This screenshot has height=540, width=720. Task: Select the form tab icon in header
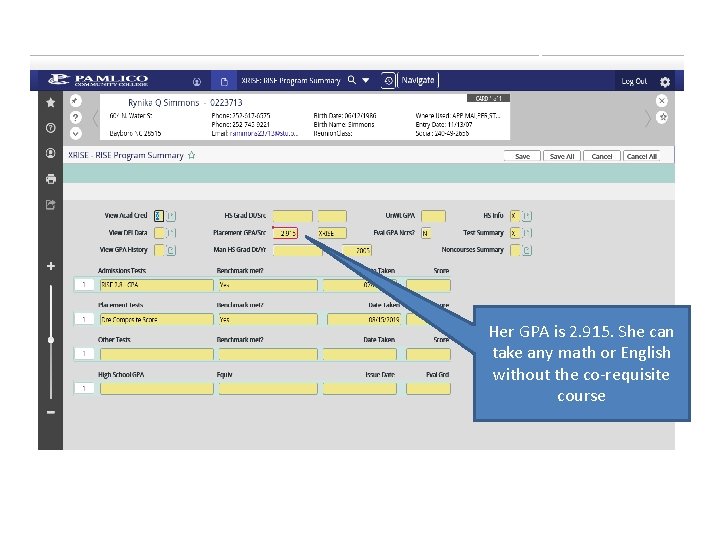224,82
